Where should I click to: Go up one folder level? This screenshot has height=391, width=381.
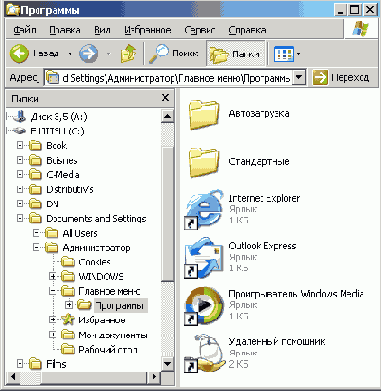pos(128,53)
